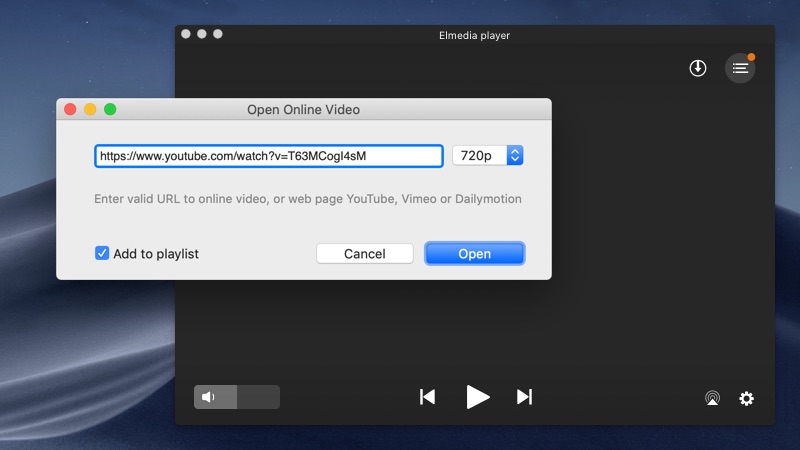Click inside the YouTube URL text field
The width and height of the screenshot is (800, 450).
coord(268,156)
